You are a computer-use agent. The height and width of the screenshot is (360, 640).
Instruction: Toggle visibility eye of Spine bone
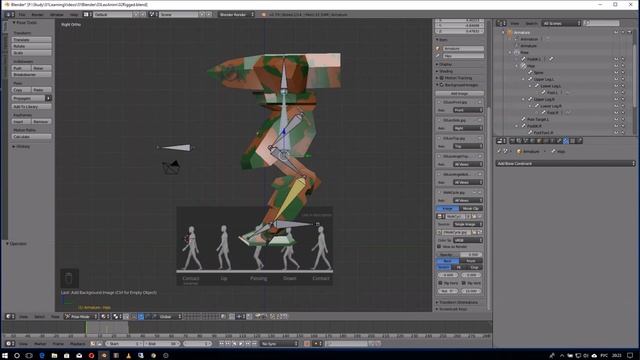[616, 72]
